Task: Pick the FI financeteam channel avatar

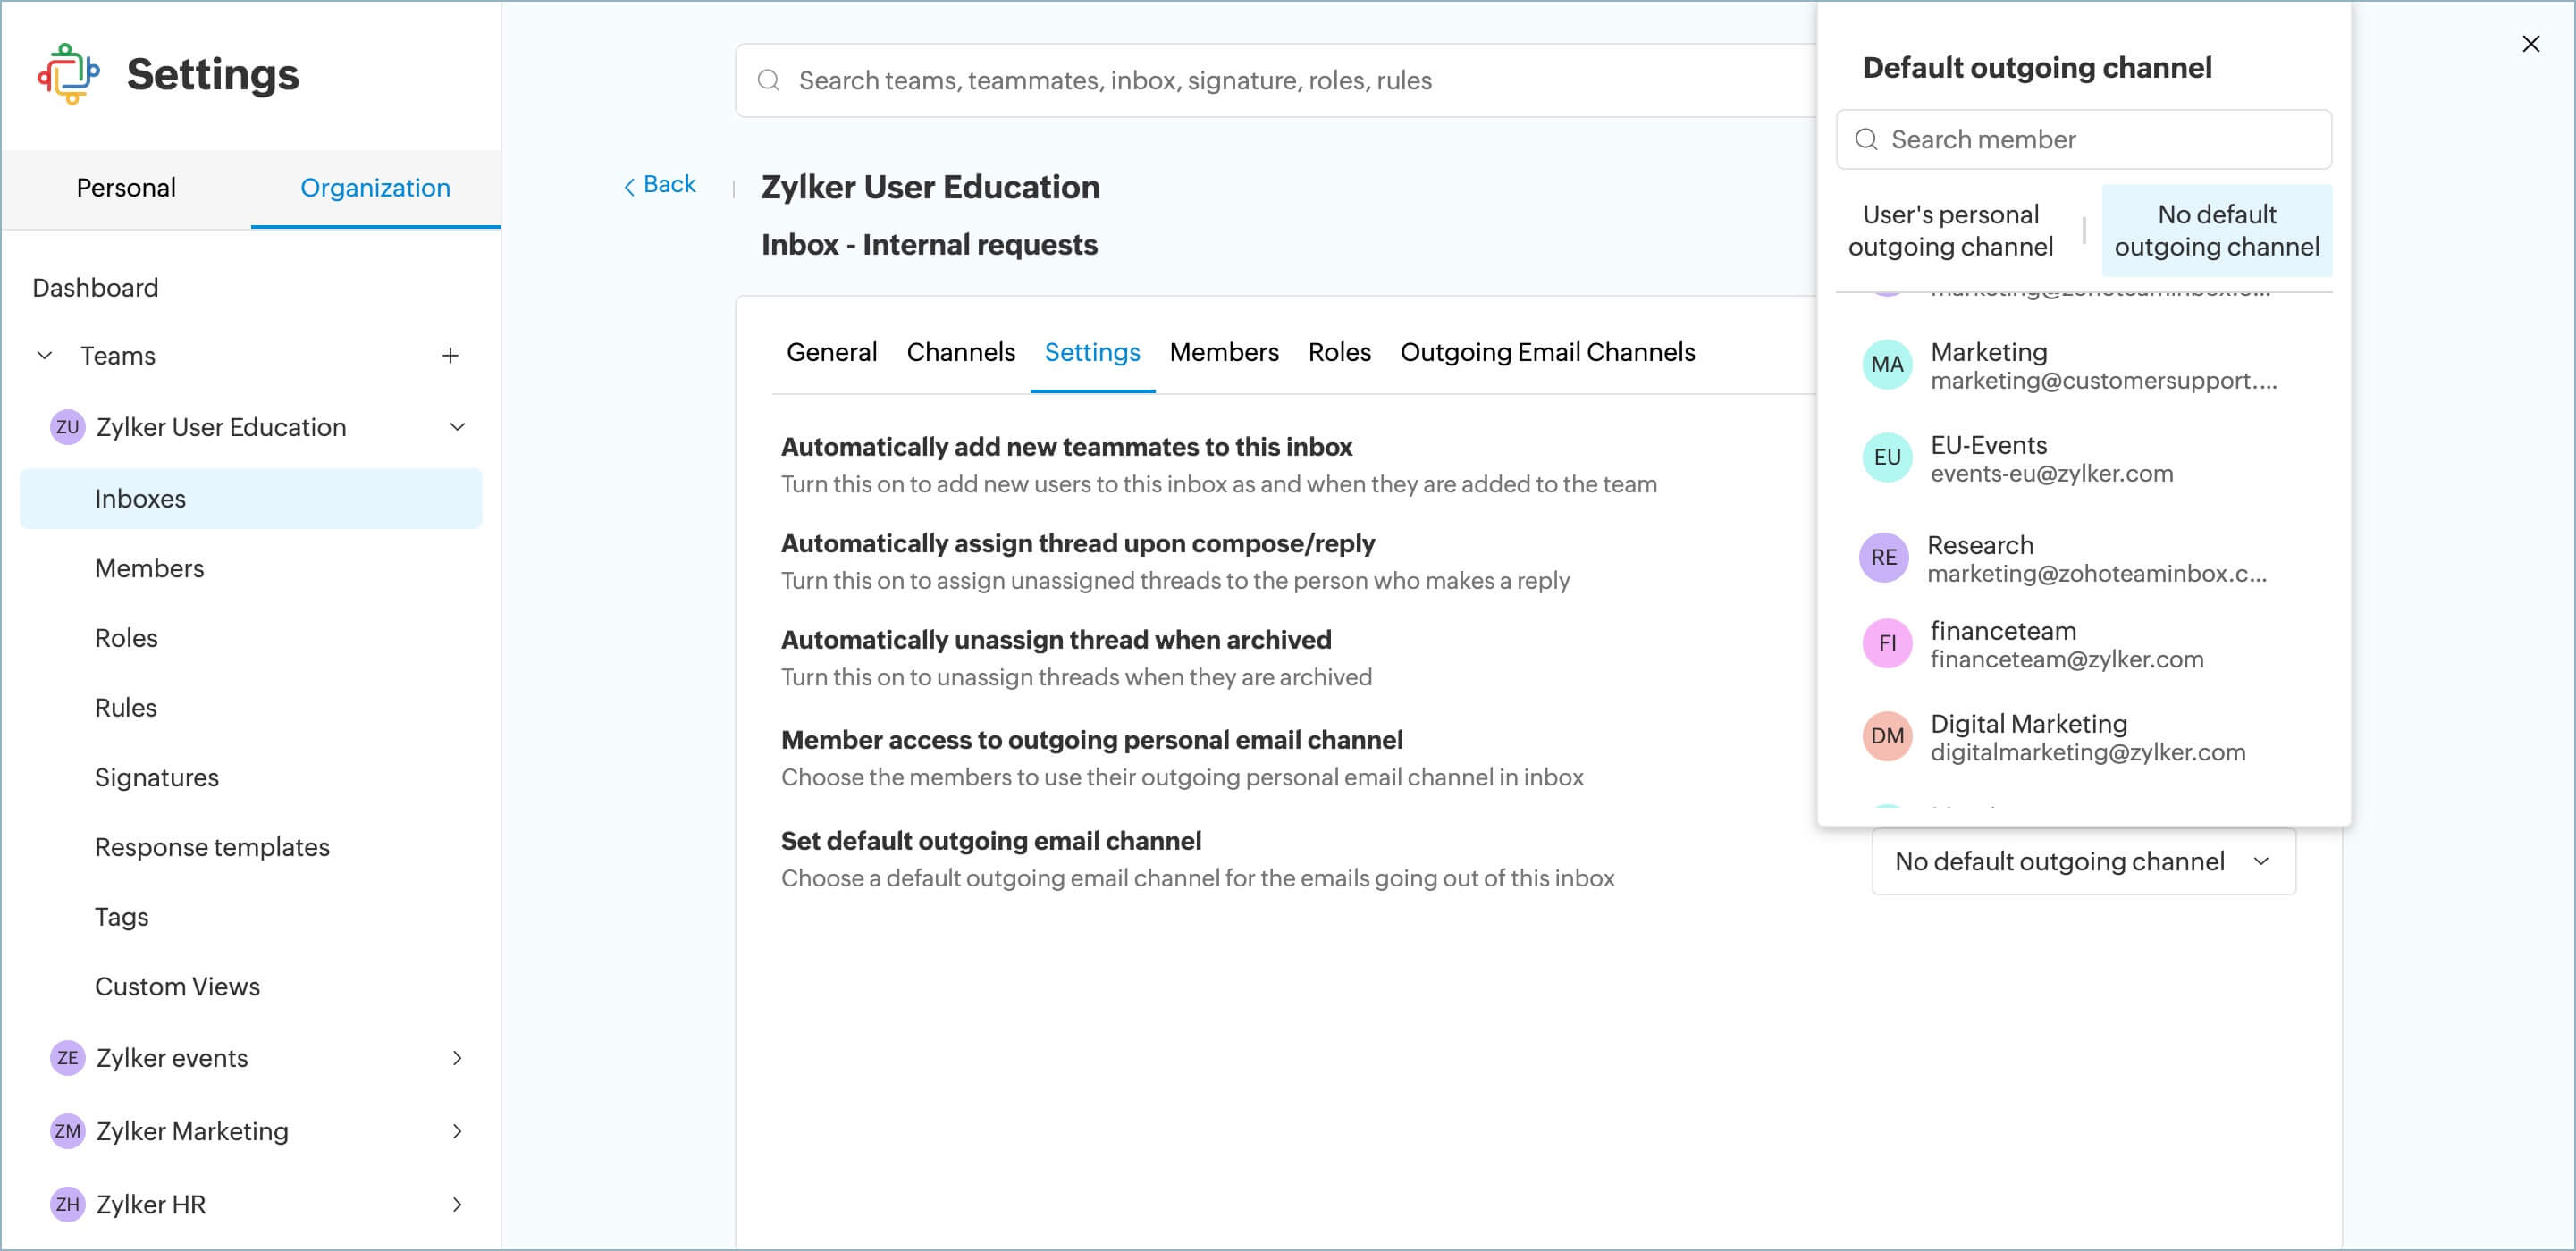Action: point(1886,644)
